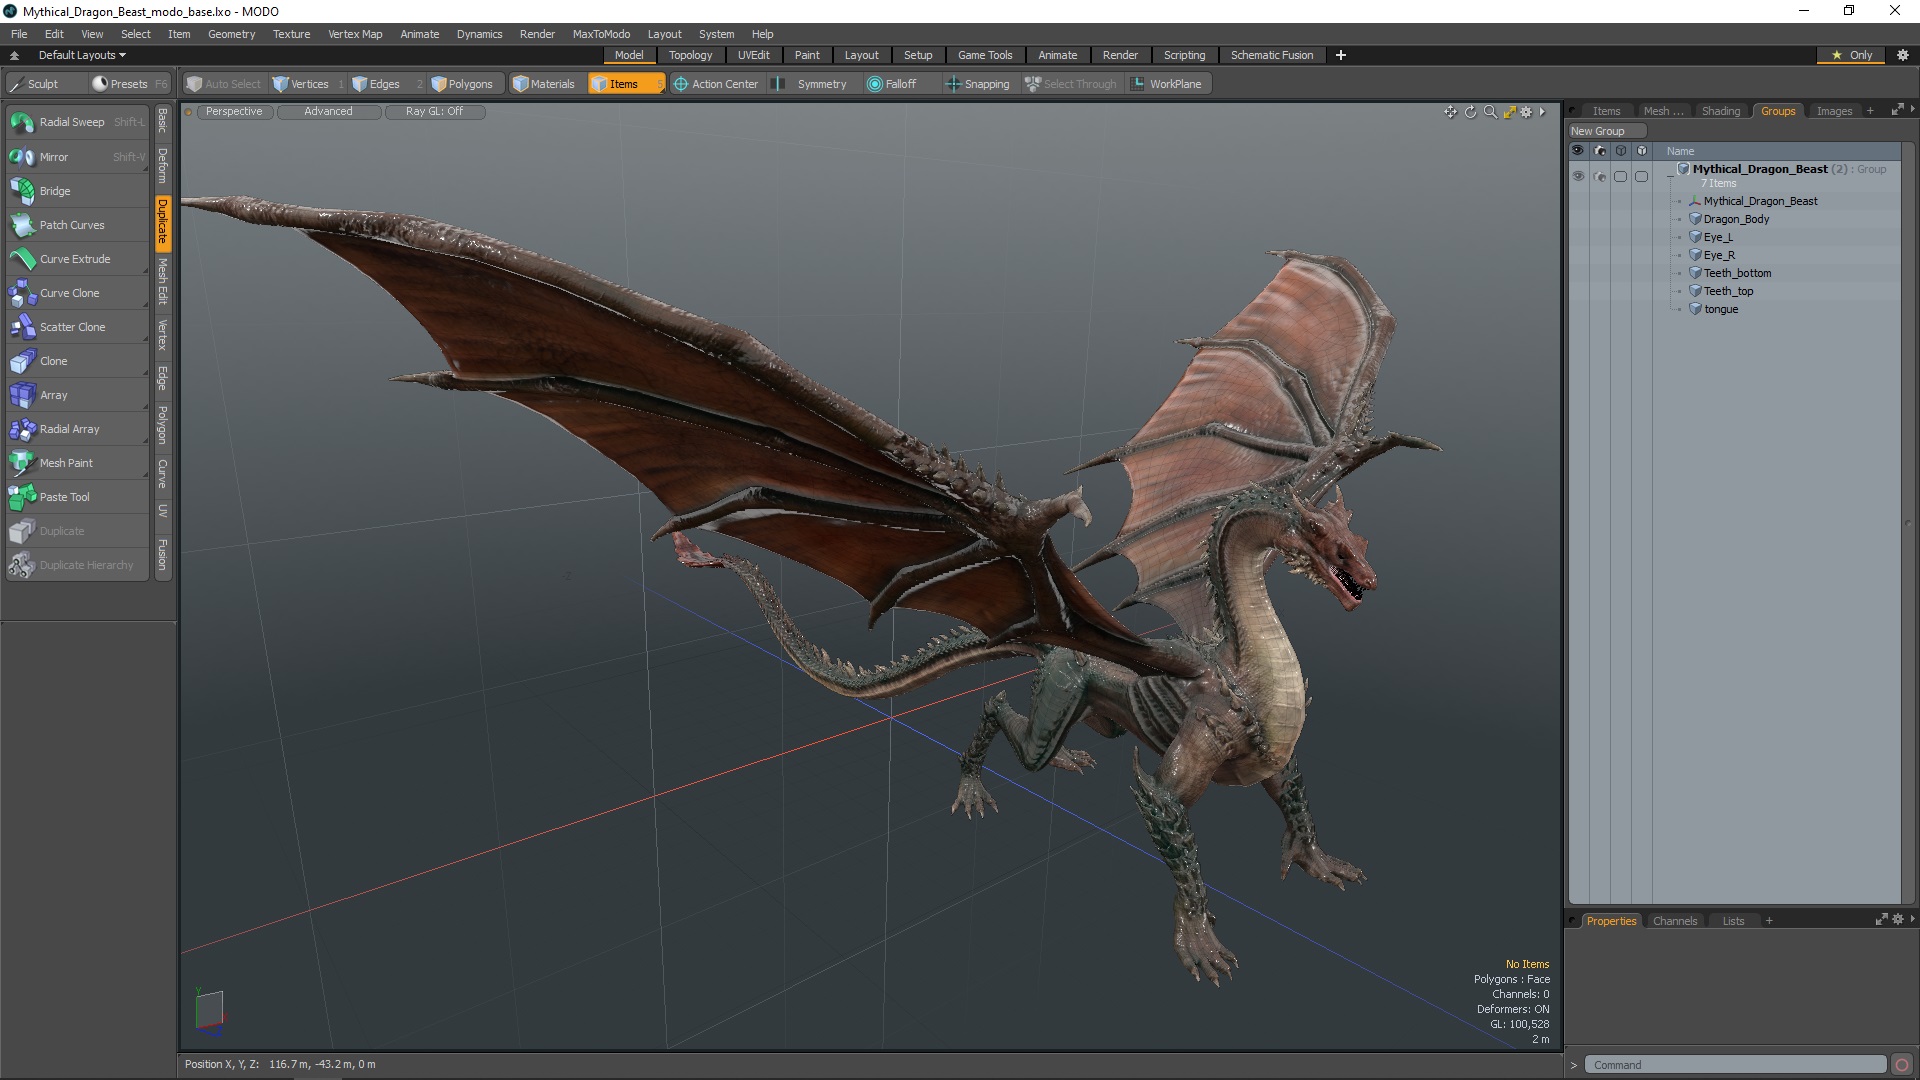Viewport: 1920px width, 1080px height.
Task: Open the Vertex Map menu
Action: click(x=355, y=34)
